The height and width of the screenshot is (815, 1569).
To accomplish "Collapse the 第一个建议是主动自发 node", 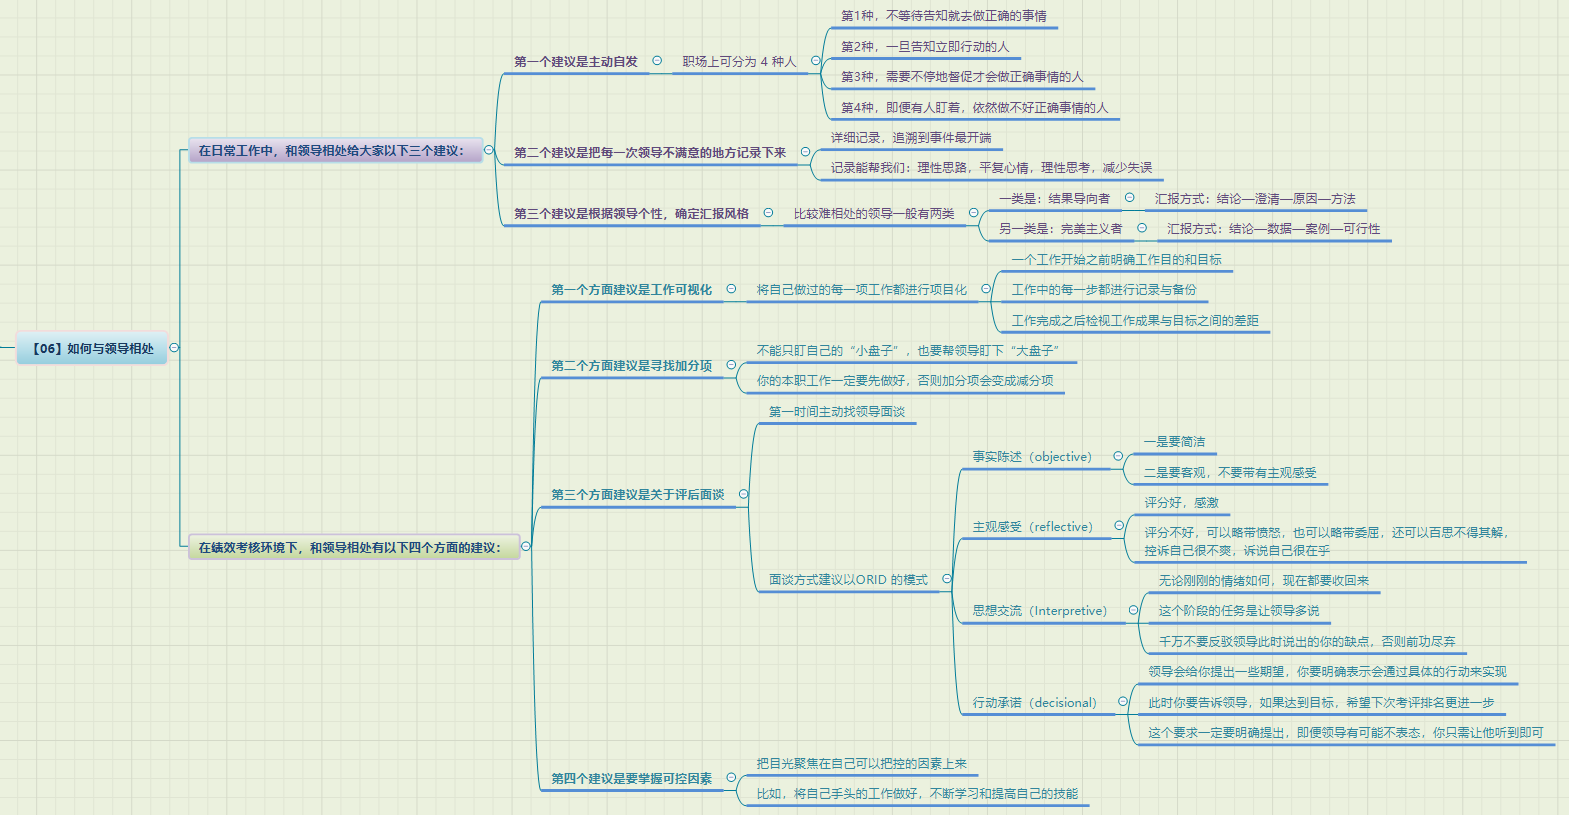I will pos(657,61).
